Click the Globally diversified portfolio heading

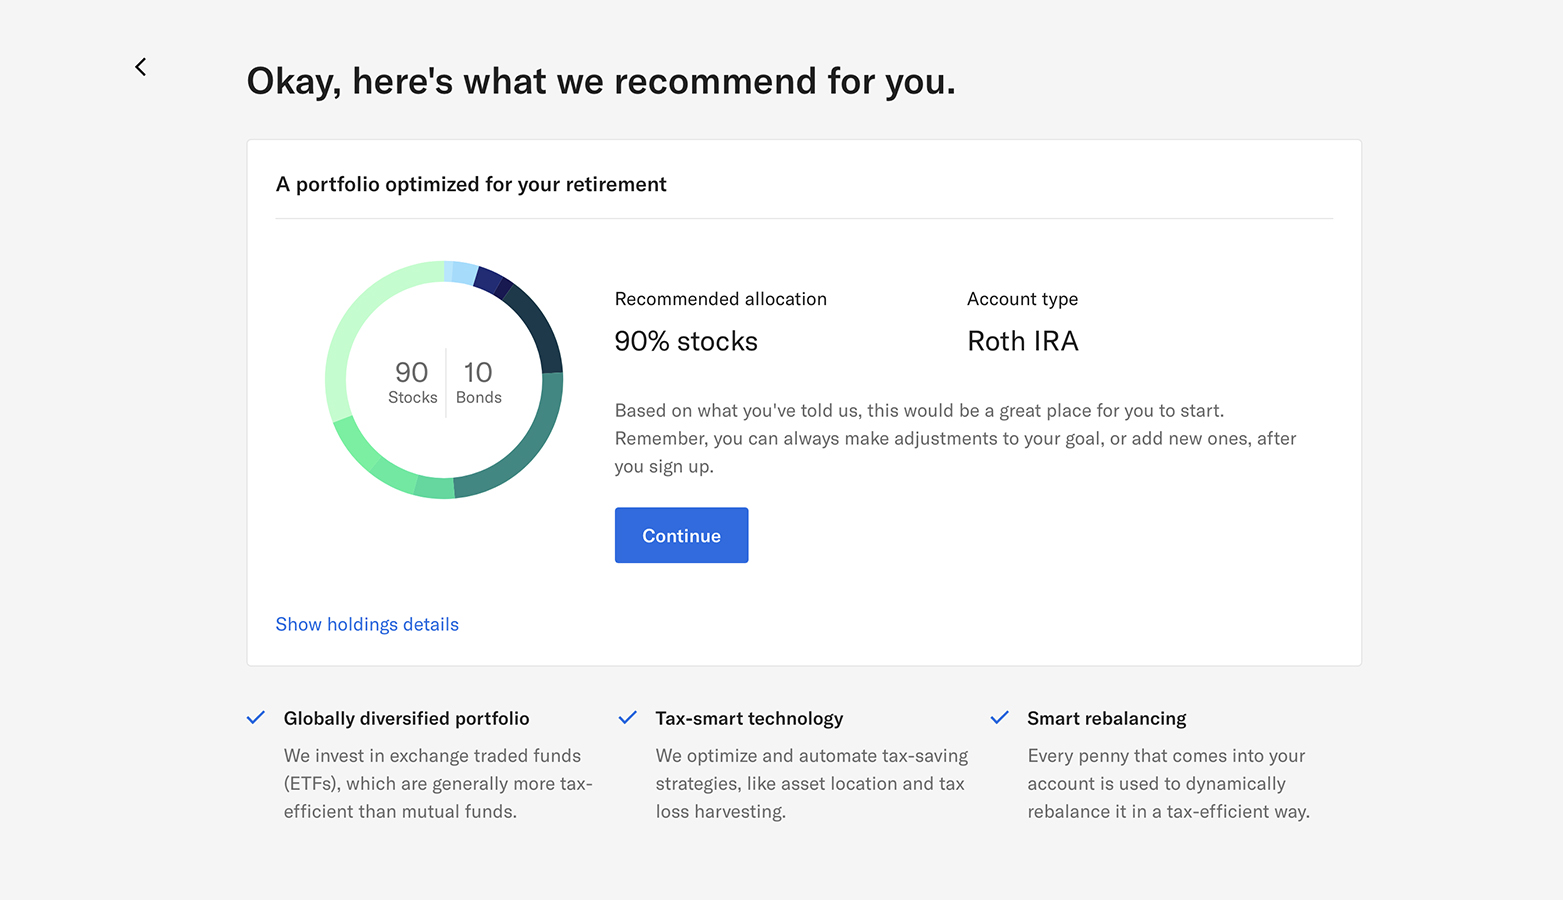point(406,718)
